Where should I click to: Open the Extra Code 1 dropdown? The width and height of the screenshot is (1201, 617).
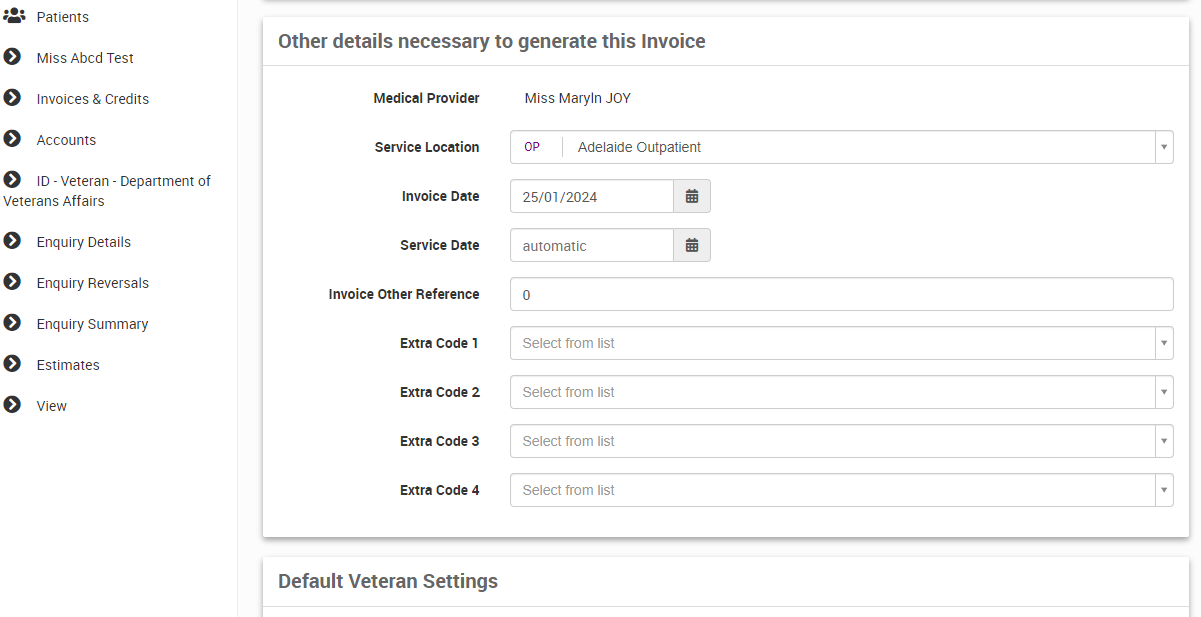click(1163, 343)
